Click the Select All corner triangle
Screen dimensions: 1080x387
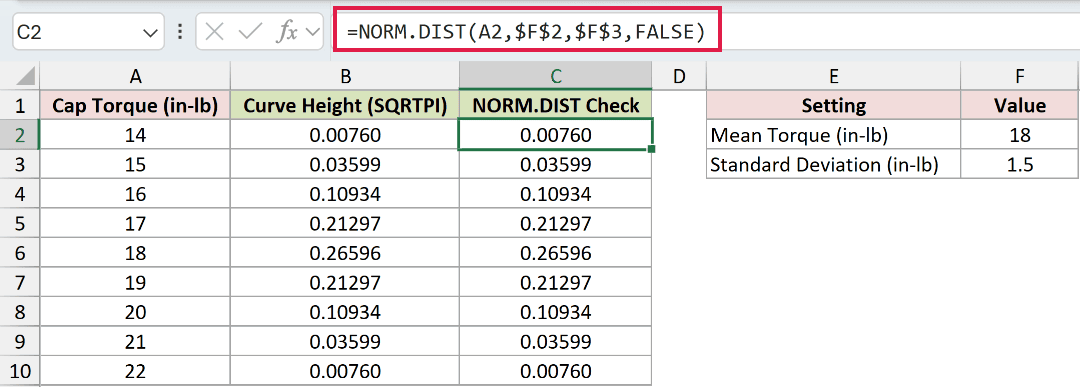pyautogui.click(x=25, y=76)
